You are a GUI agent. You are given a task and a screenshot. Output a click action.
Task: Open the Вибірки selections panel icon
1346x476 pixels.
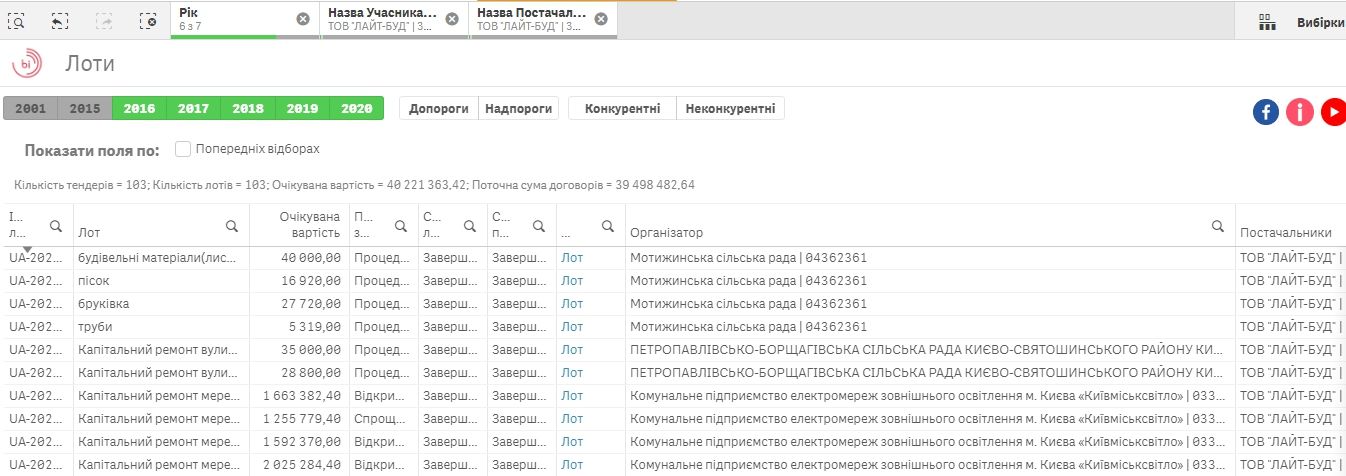(x=1268, y=22)
